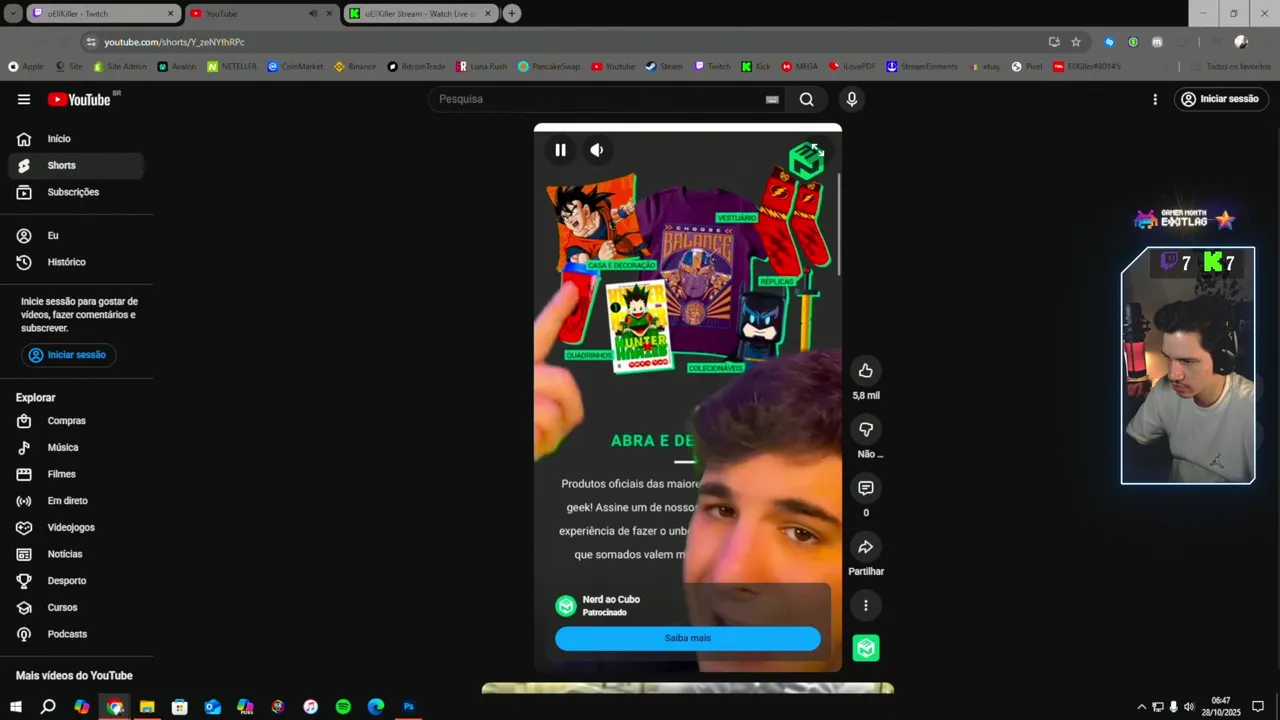This screenshot has width=1280, height=720.
Task: Click the search magnifier button
Action: point(806,99)
